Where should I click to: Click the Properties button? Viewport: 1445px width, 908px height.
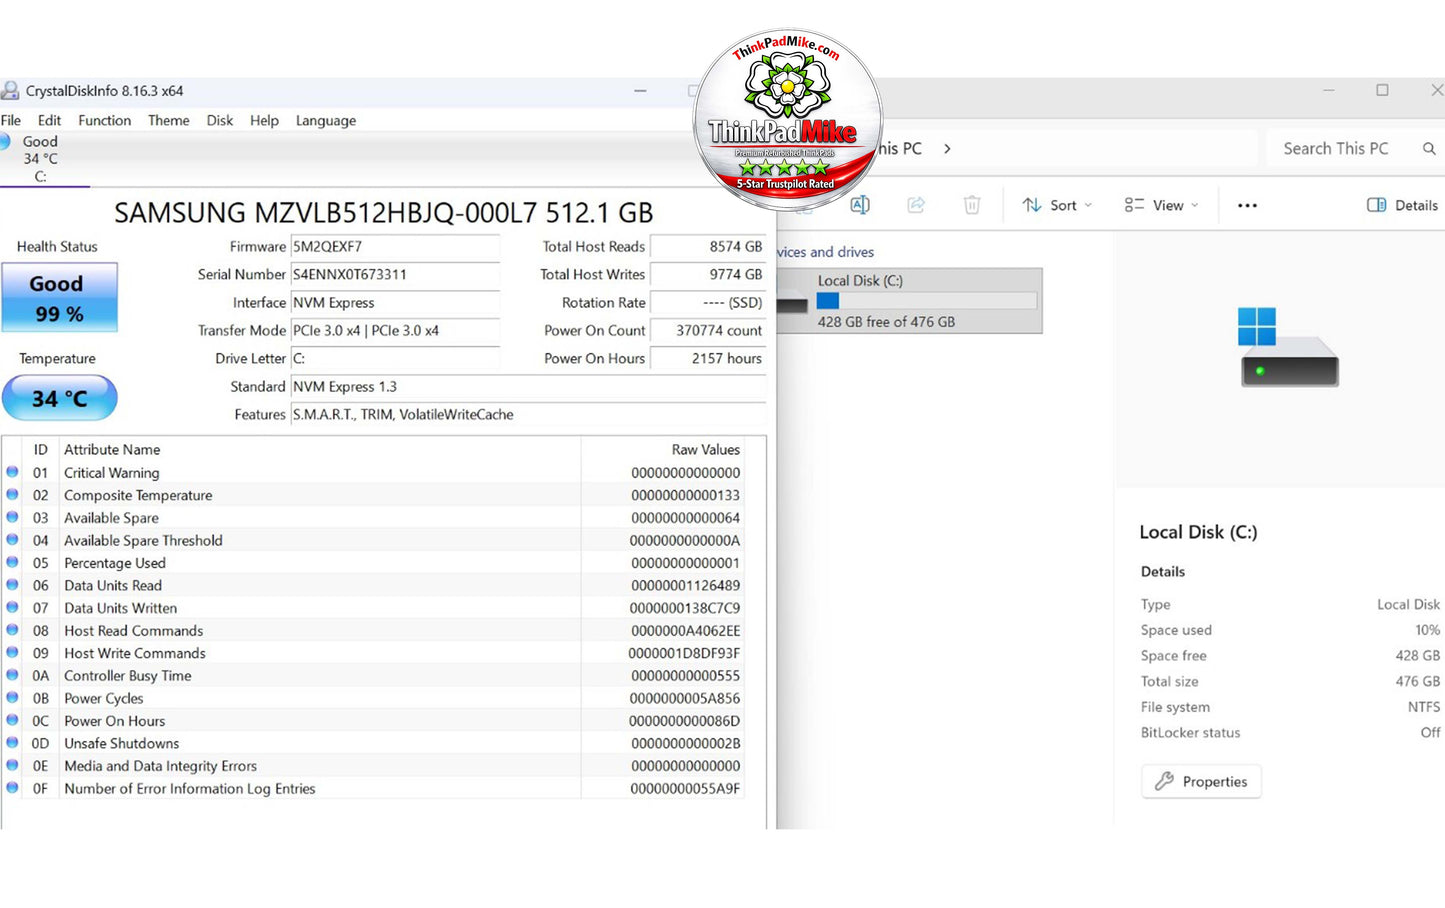(1201, 781)
